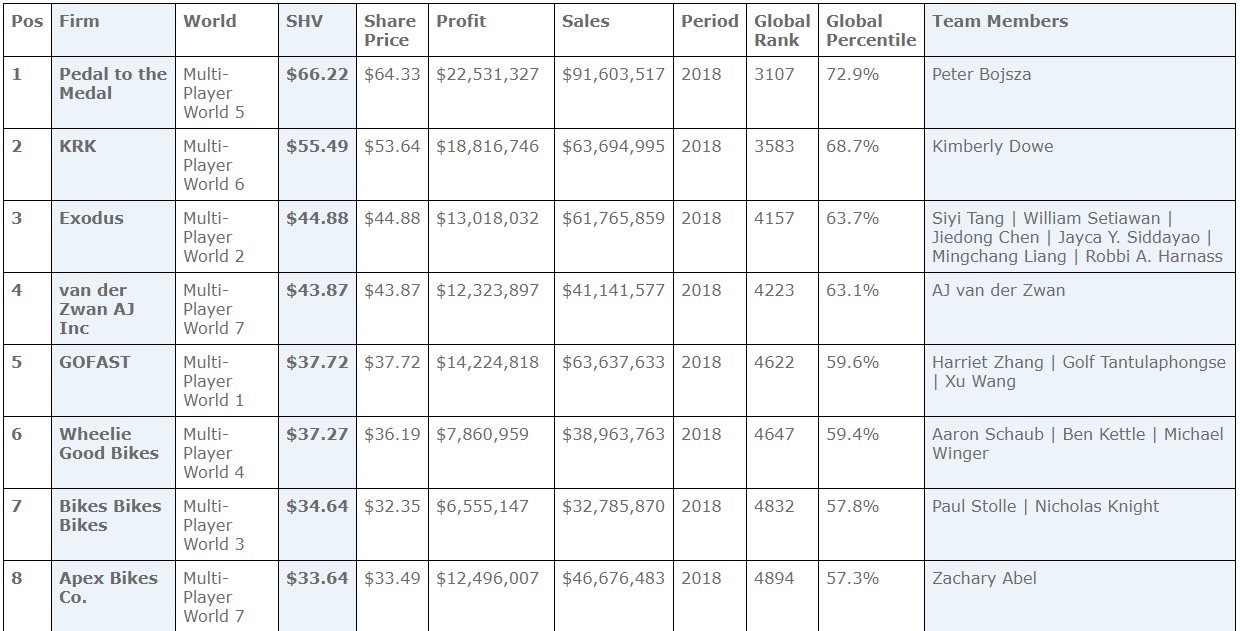Click the Global Percentile column header

click(x=870, y=30)
